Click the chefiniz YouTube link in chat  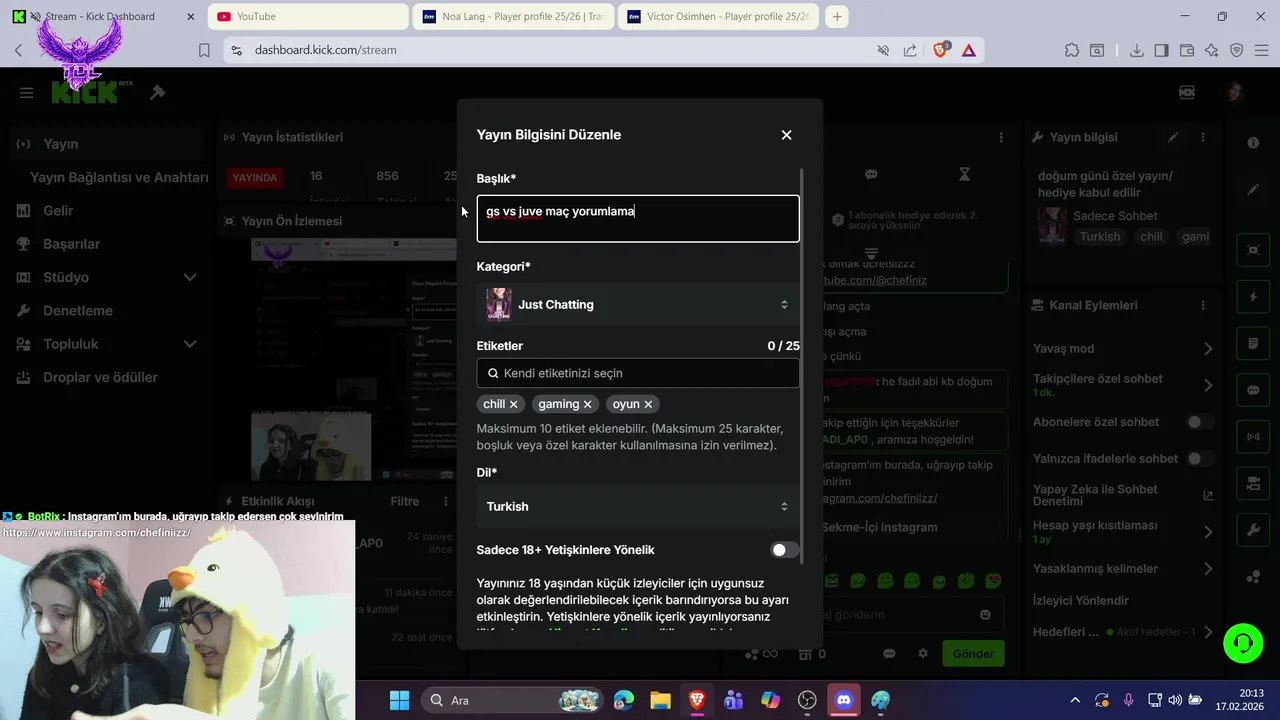click(x=875, y=280)
